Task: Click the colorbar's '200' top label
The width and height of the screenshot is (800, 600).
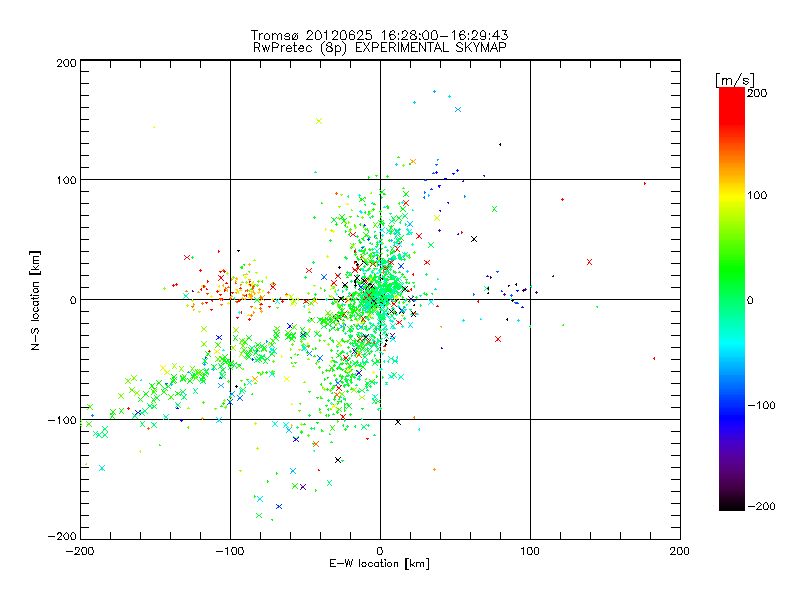Action: [757, 93]
